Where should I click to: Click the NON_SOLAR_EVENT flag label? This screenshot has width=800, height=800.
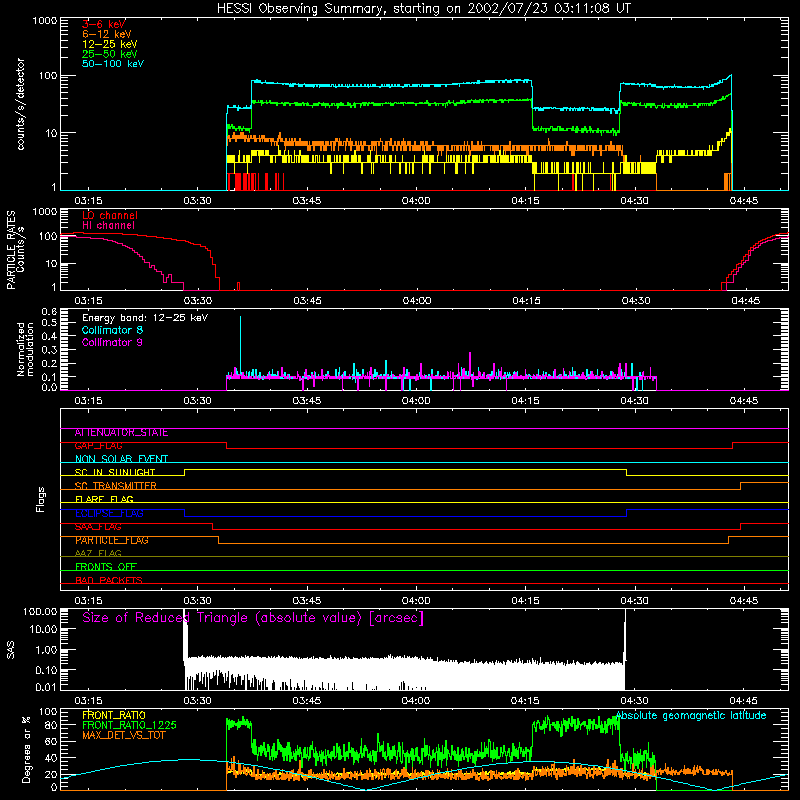pos(121,459)
